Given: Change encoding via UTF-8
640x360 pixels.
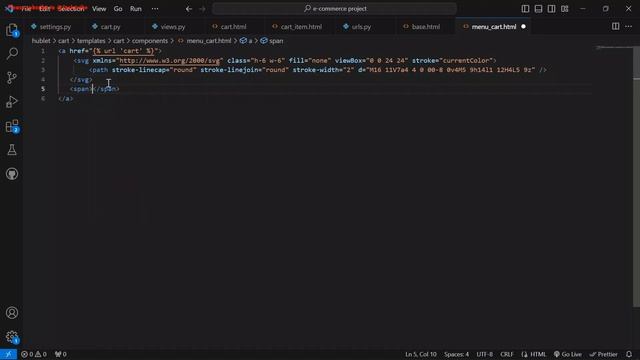Looking at the screenshot, I should coord(484,354).
